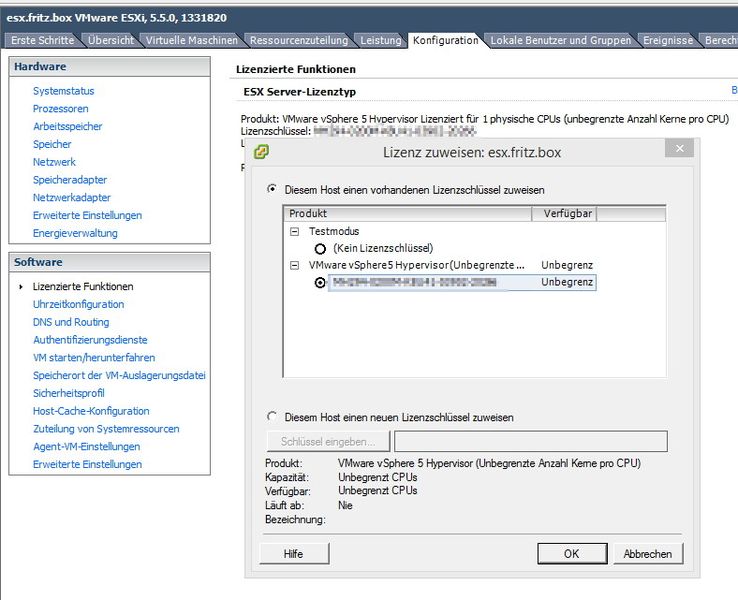Open the Prozessoren link
This screenshot has width=738, height=600.
[61, 109]
